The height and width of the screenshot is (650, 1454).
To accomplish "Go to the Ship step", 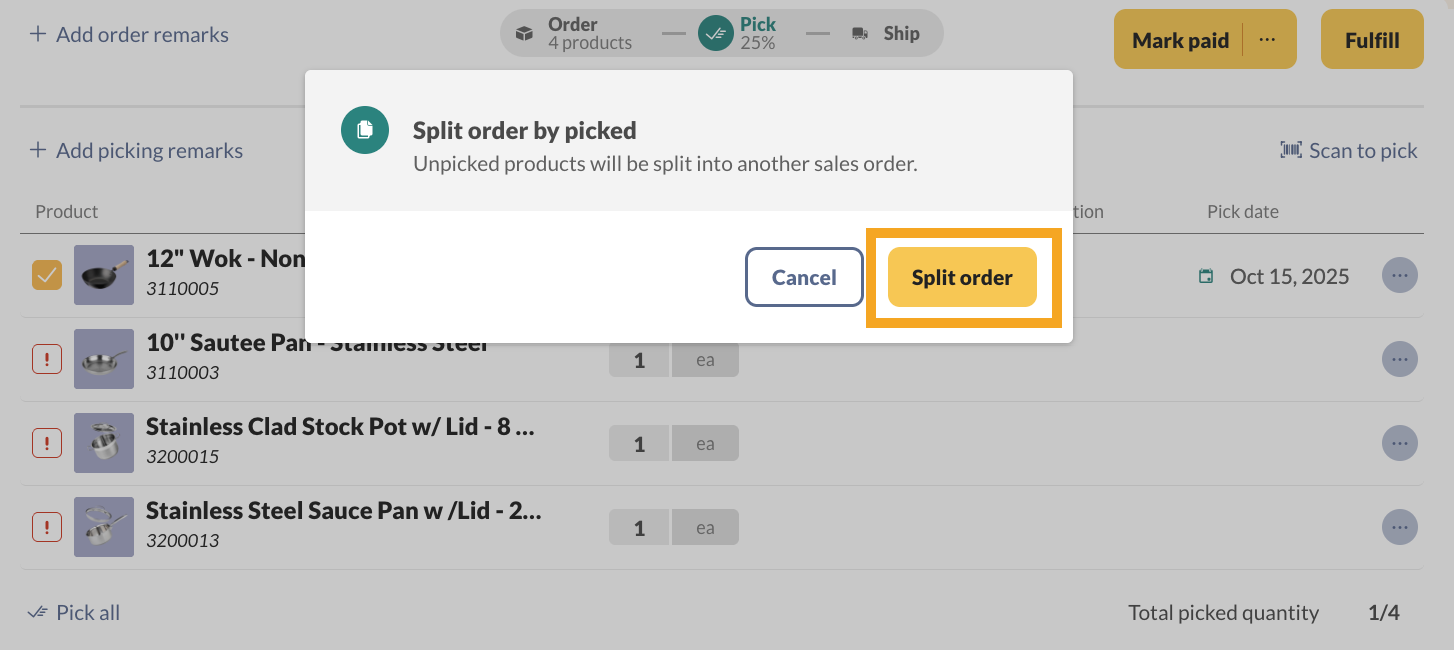I will click(x=900, y=34).
